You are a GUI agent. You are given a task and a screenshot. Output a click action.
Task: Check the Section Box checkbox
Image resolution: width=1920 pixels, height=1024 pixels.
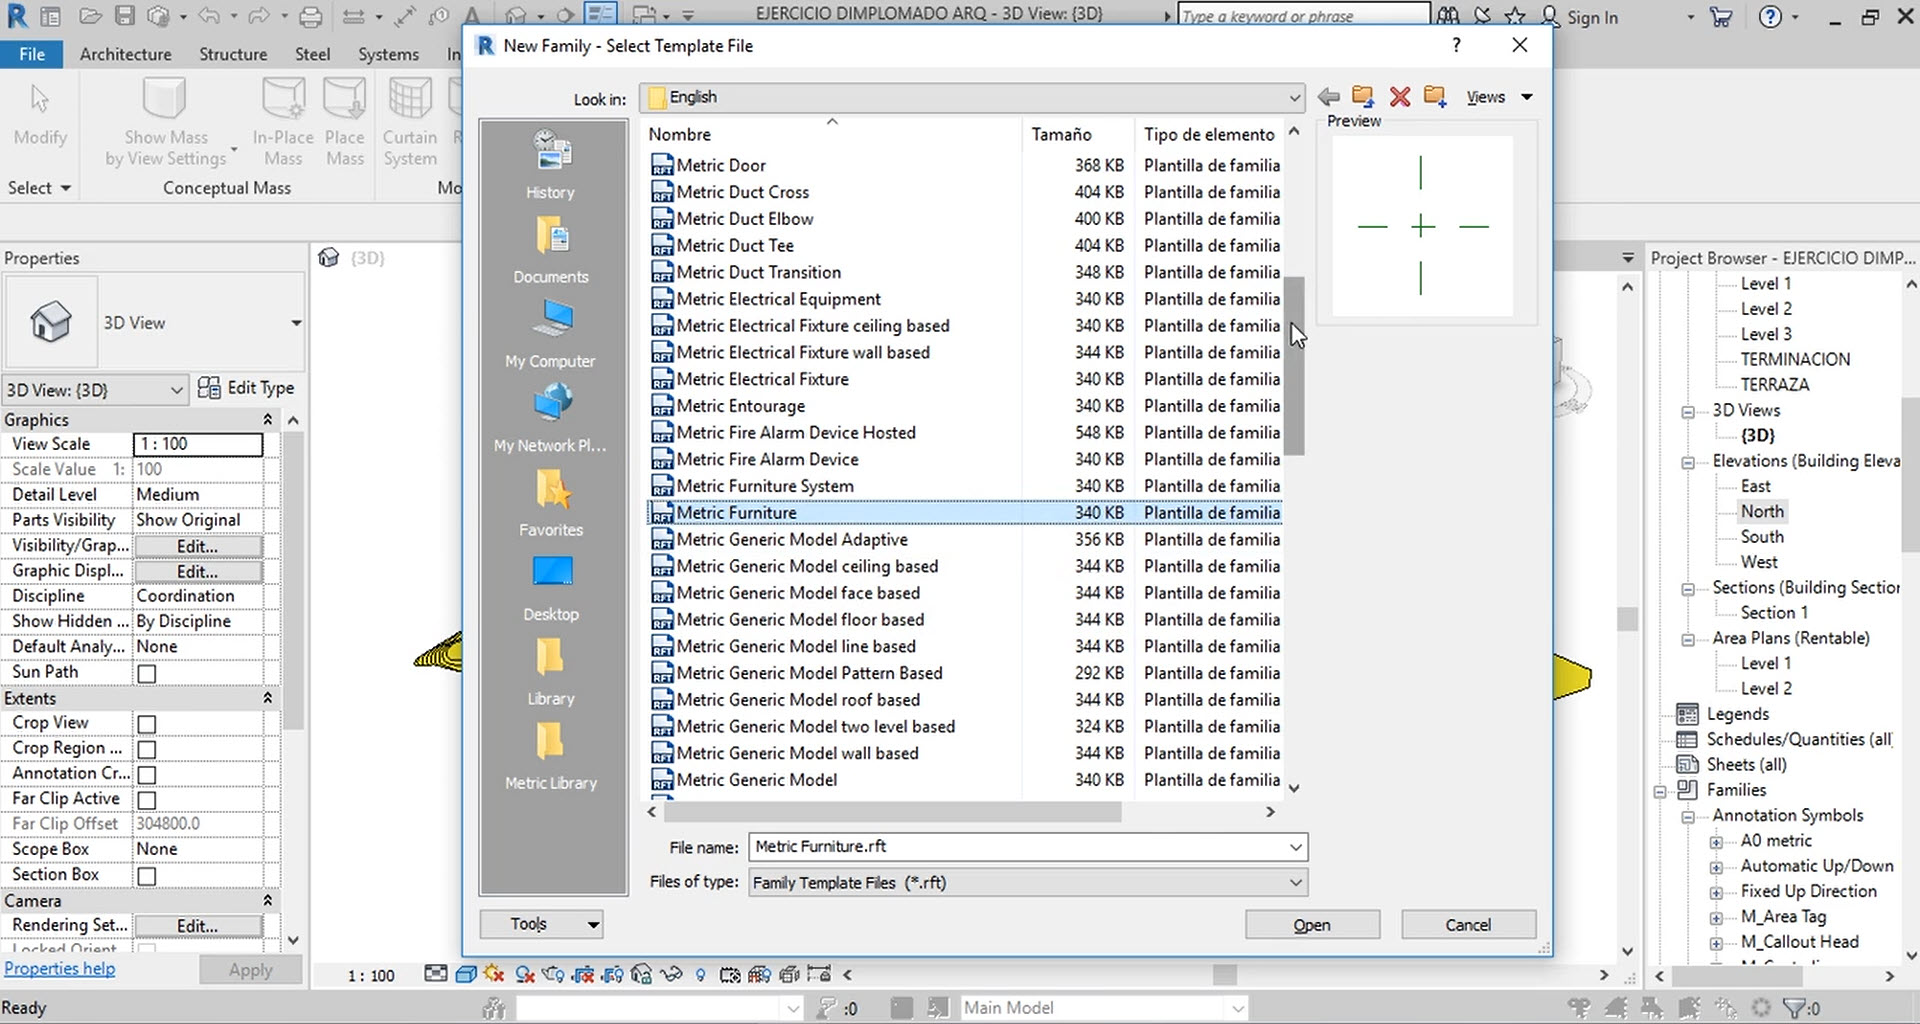[147, 876]
